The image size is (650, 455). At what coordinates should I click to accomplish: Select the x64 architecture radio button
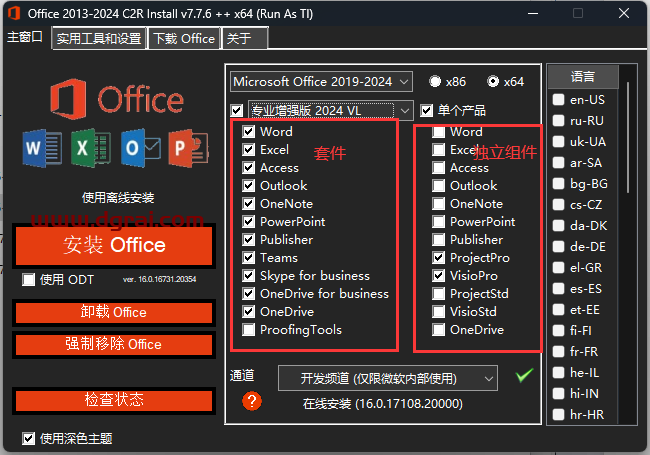click(493, 81)
